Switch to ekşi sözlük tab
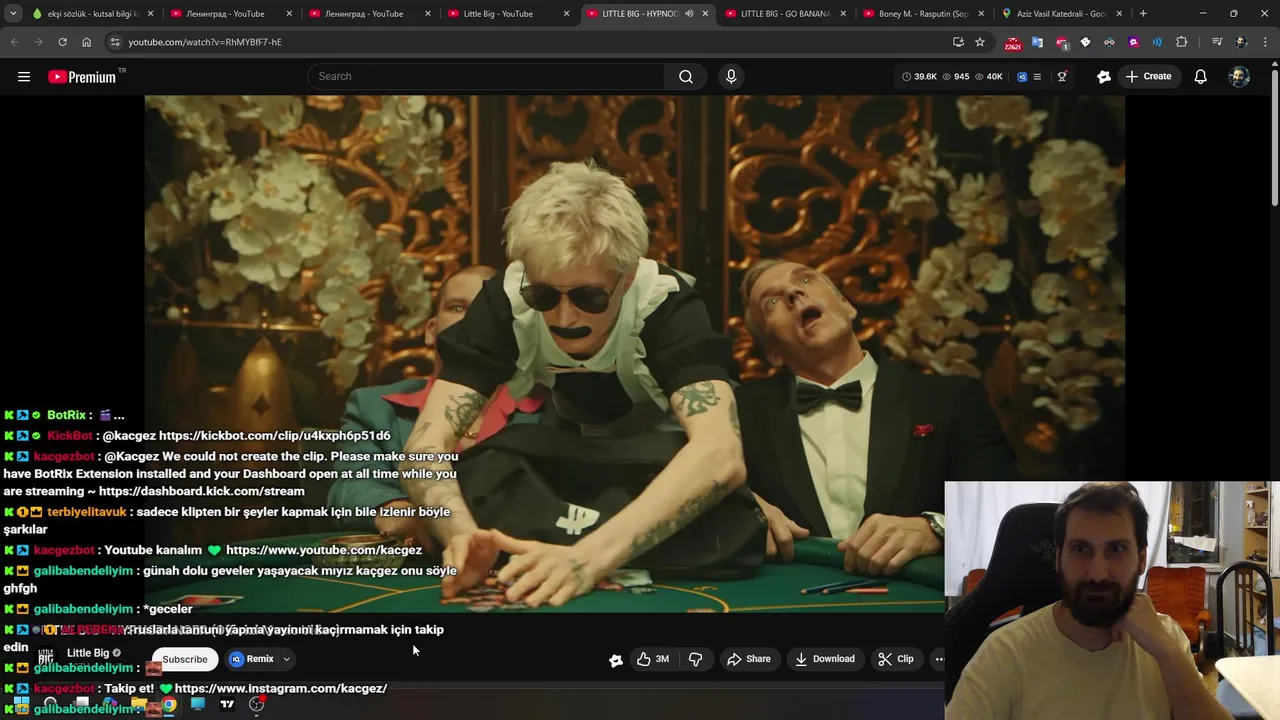 pos(92,14)
